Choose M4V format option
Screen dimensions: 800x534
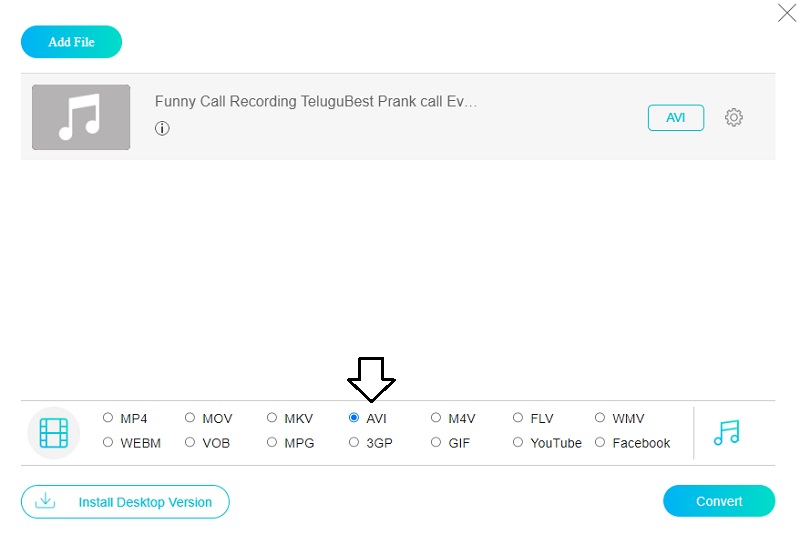click(x=436, y=418)
